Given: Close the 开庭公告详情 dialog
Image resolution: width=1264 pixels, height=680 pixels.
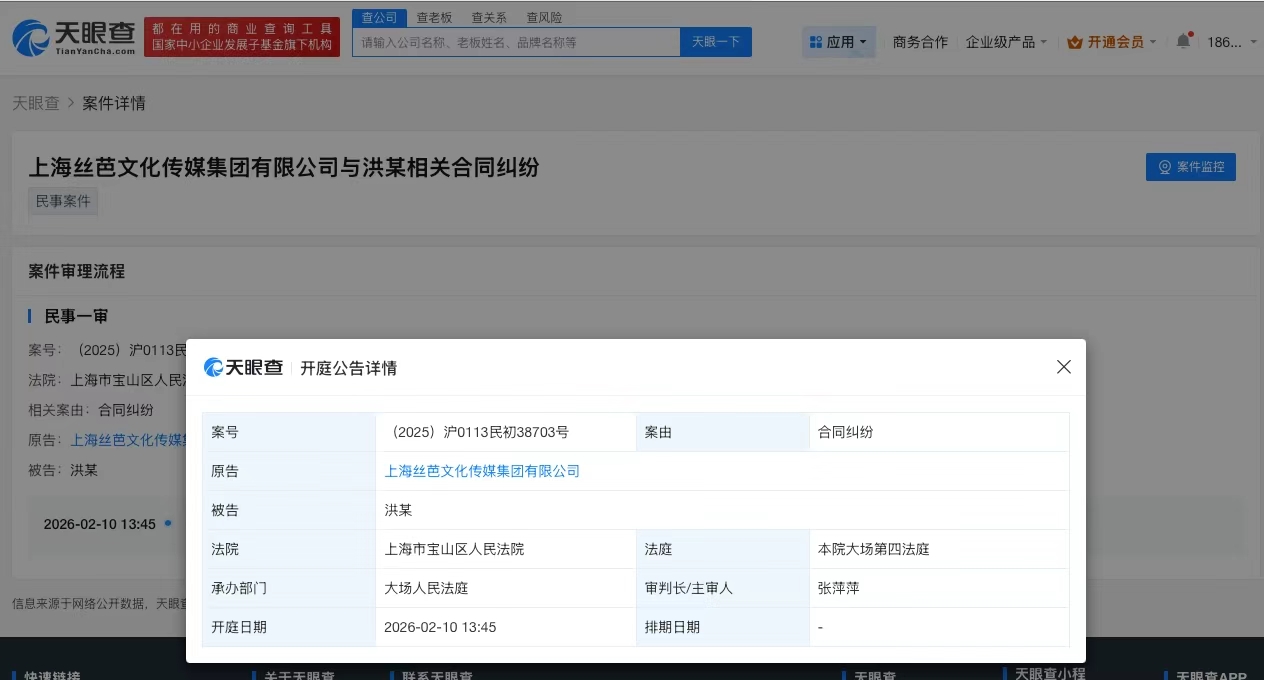Looking at the screenshot, I should 1063,367.
